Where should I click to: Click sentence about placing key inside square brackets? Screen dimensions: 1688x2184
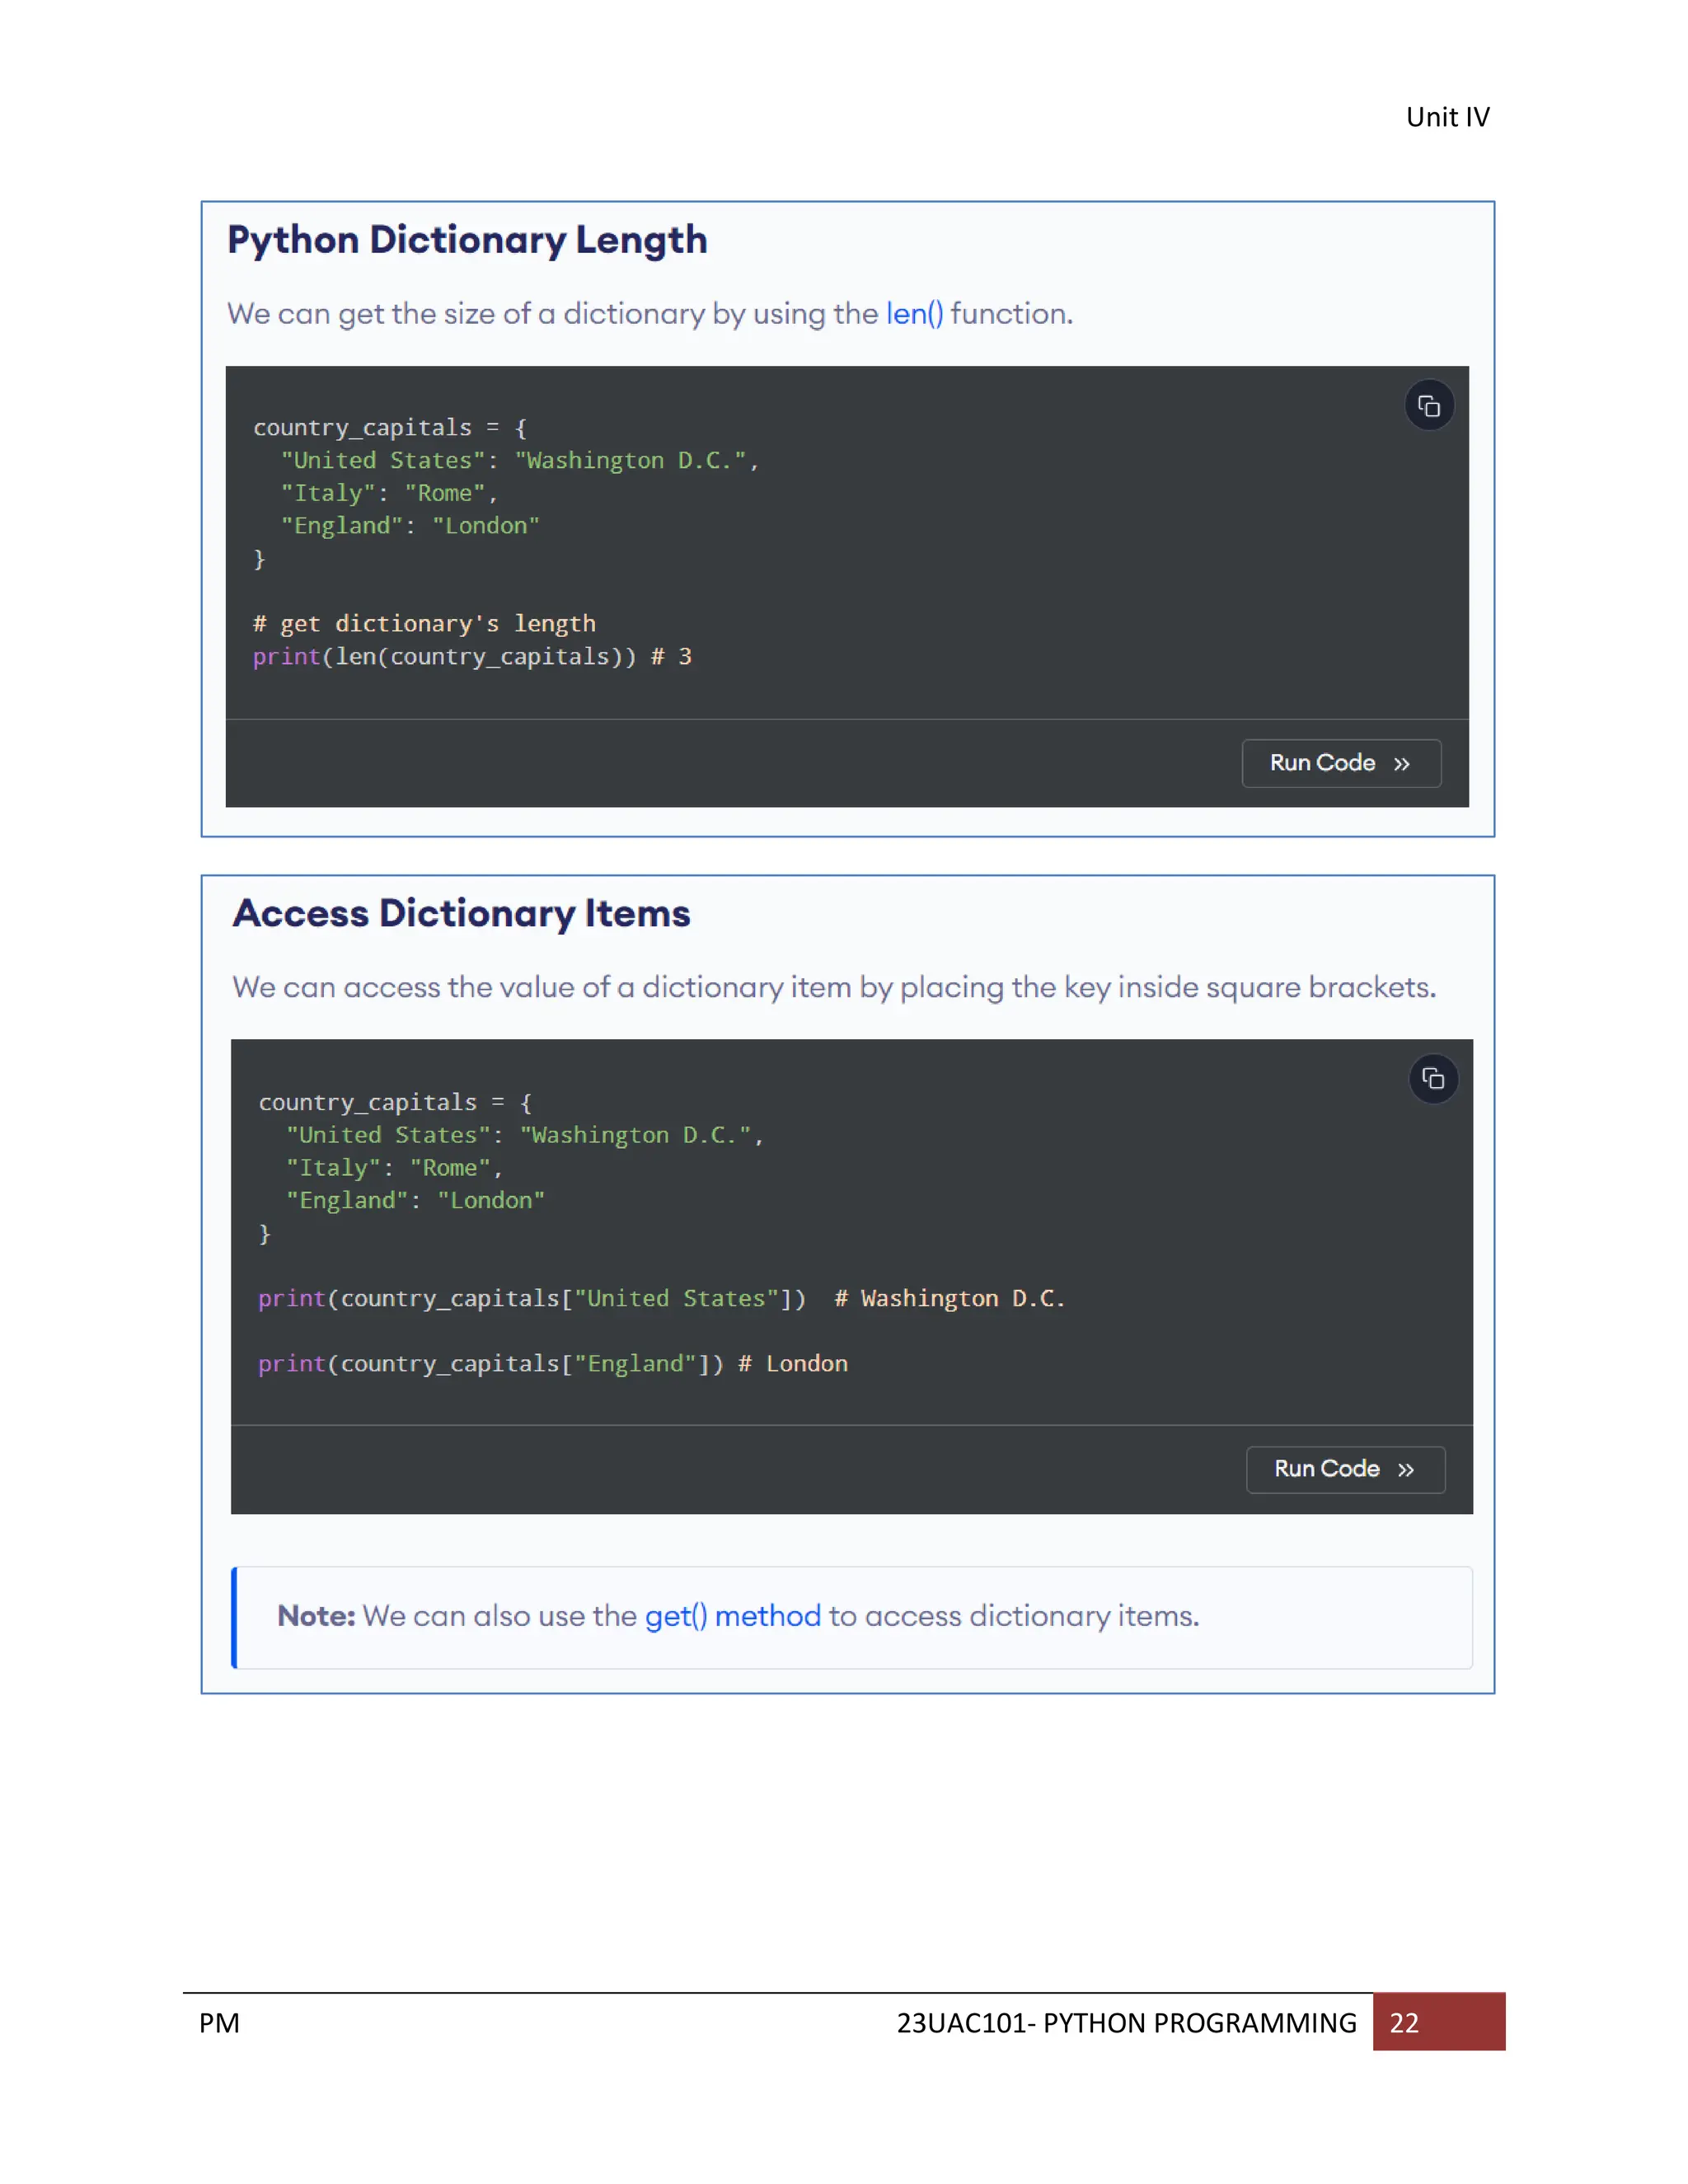tap(834, 988)
